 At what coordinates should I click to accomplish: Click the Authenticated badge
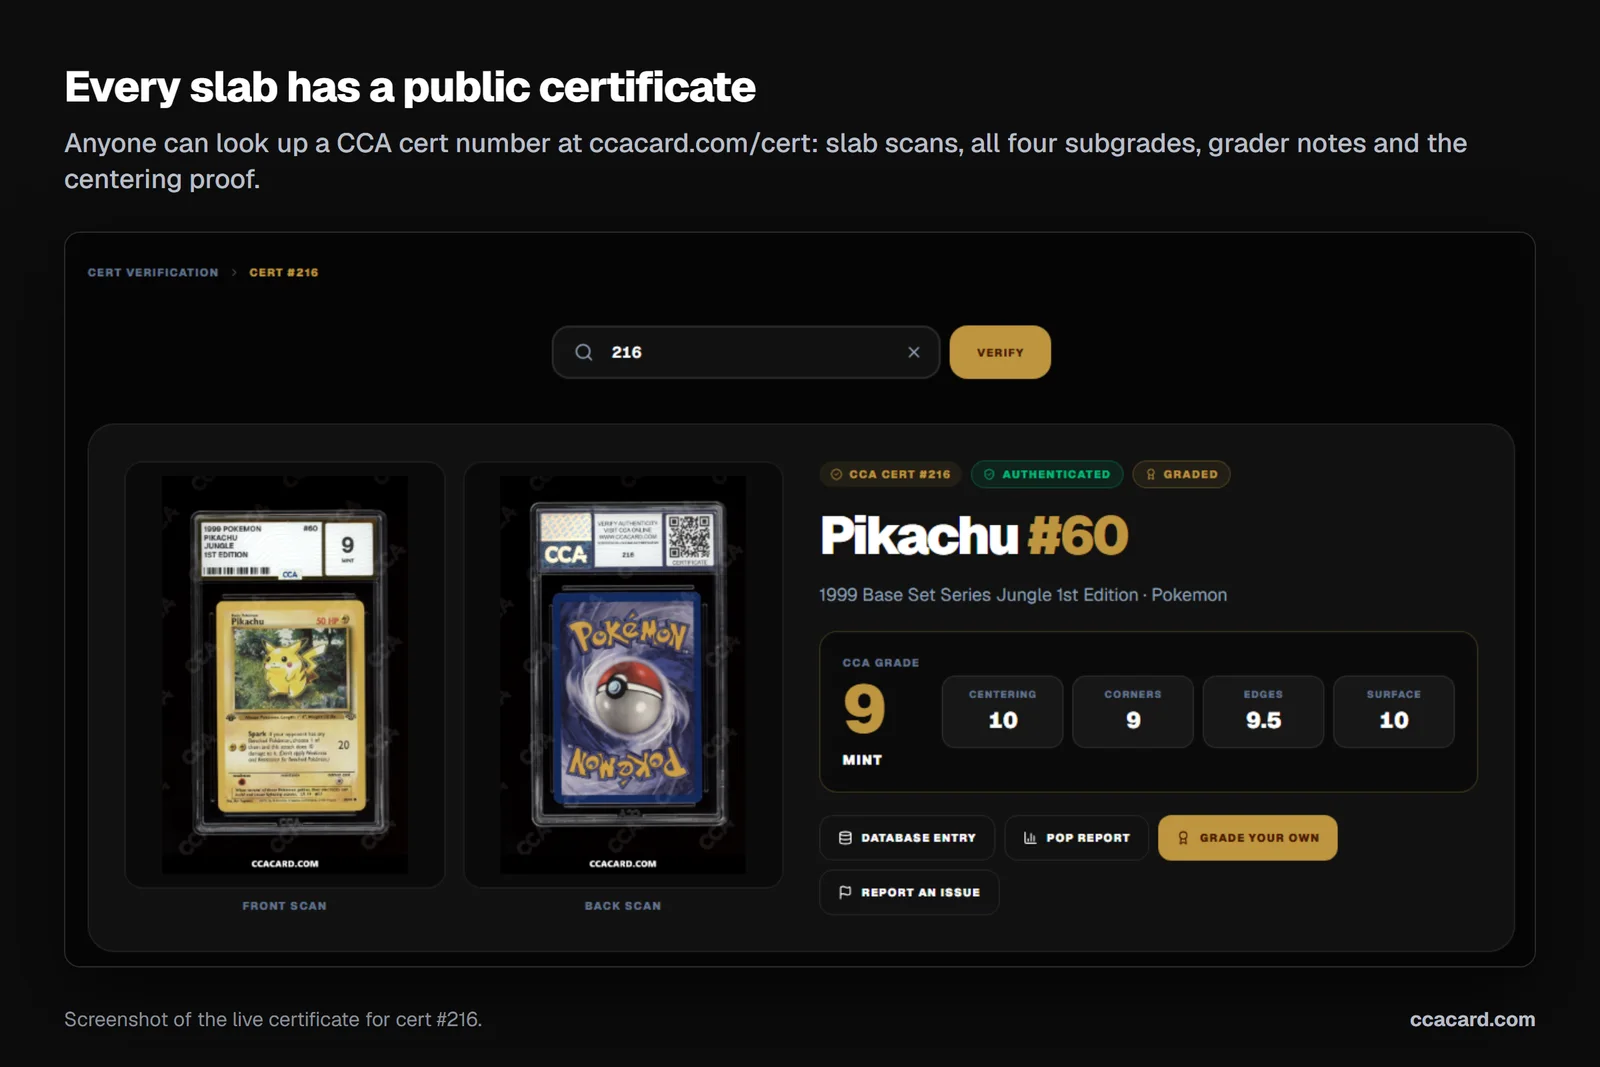(1047, 474)
